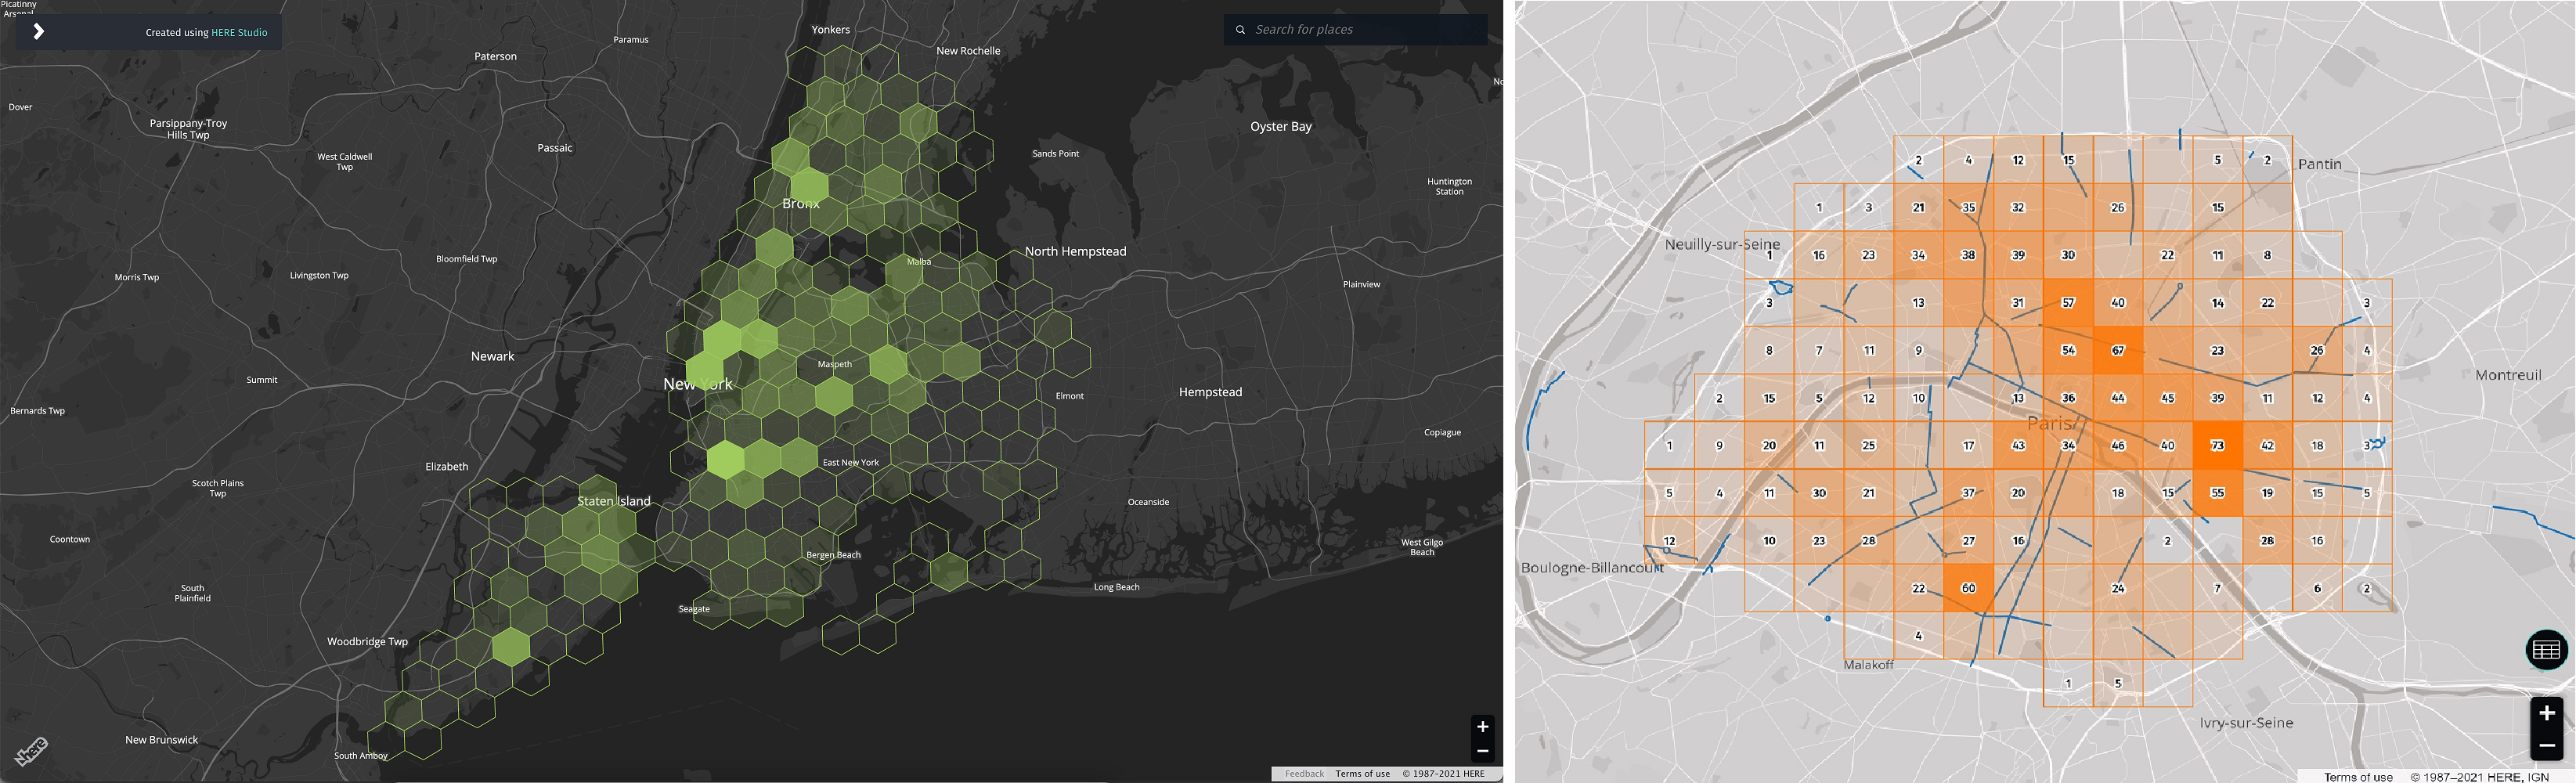
Task: Click the Copiague label
Action: click(x=1442, y=433)
